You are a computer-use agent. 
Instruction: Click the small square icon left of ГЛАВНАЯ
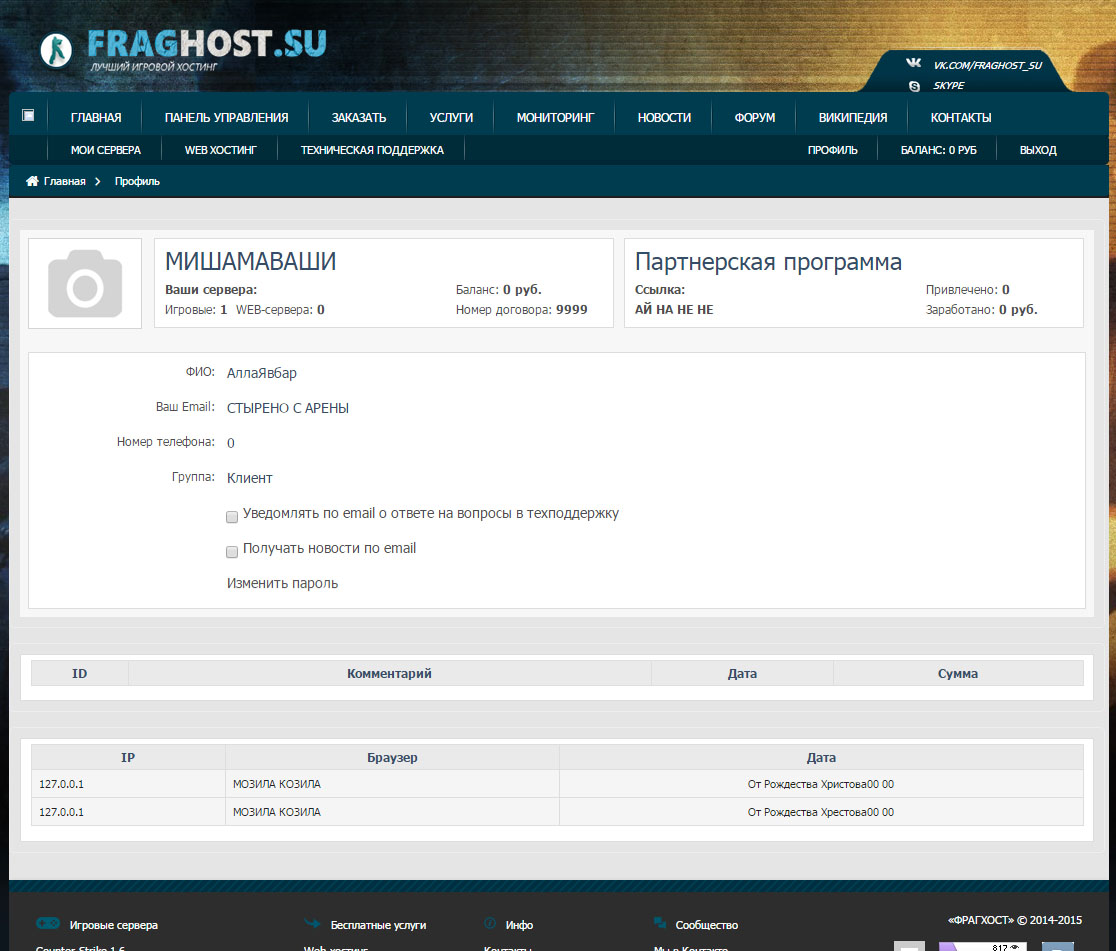[x=28, y=115]
